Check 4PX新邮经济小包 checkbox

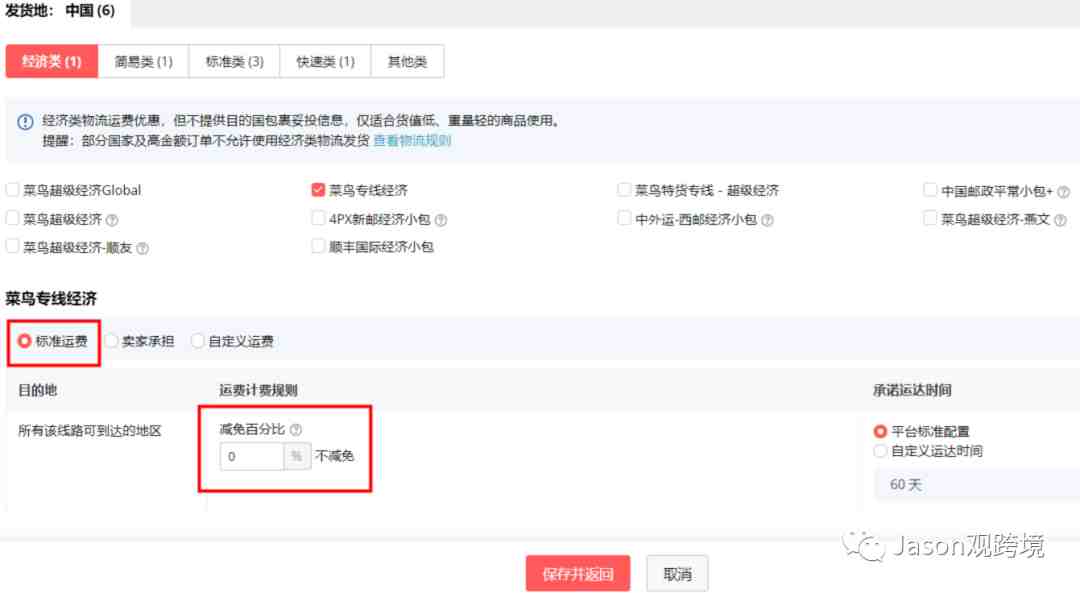point(318,218)
